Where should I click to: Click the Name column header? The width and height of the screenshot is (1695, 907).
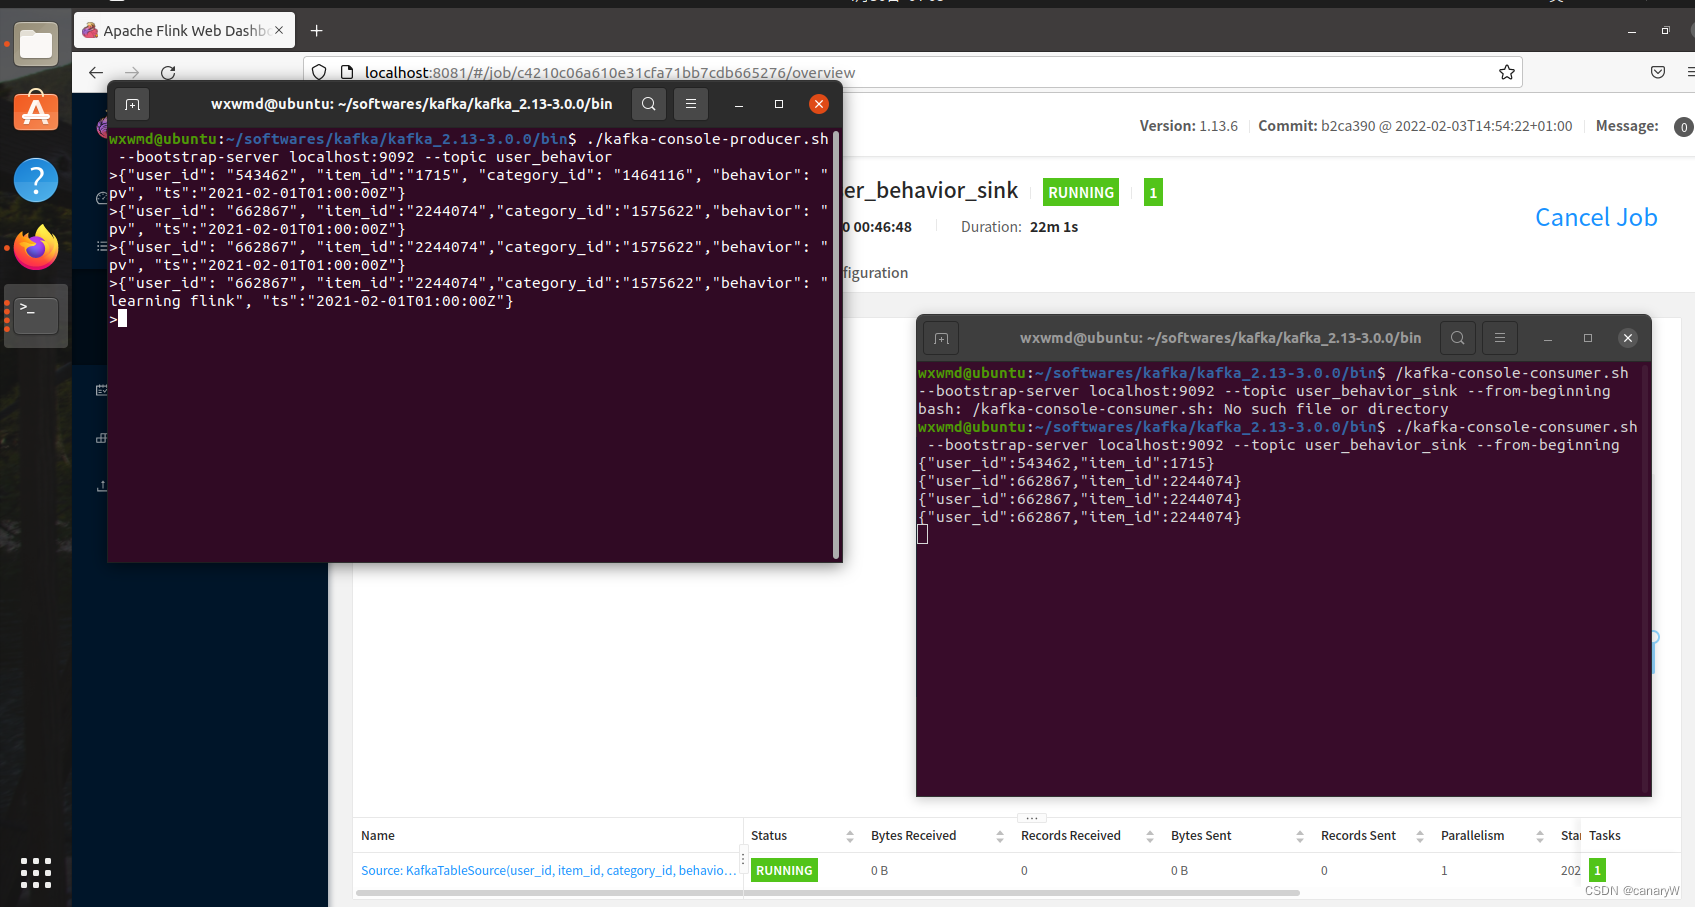[x=378, y=835]
